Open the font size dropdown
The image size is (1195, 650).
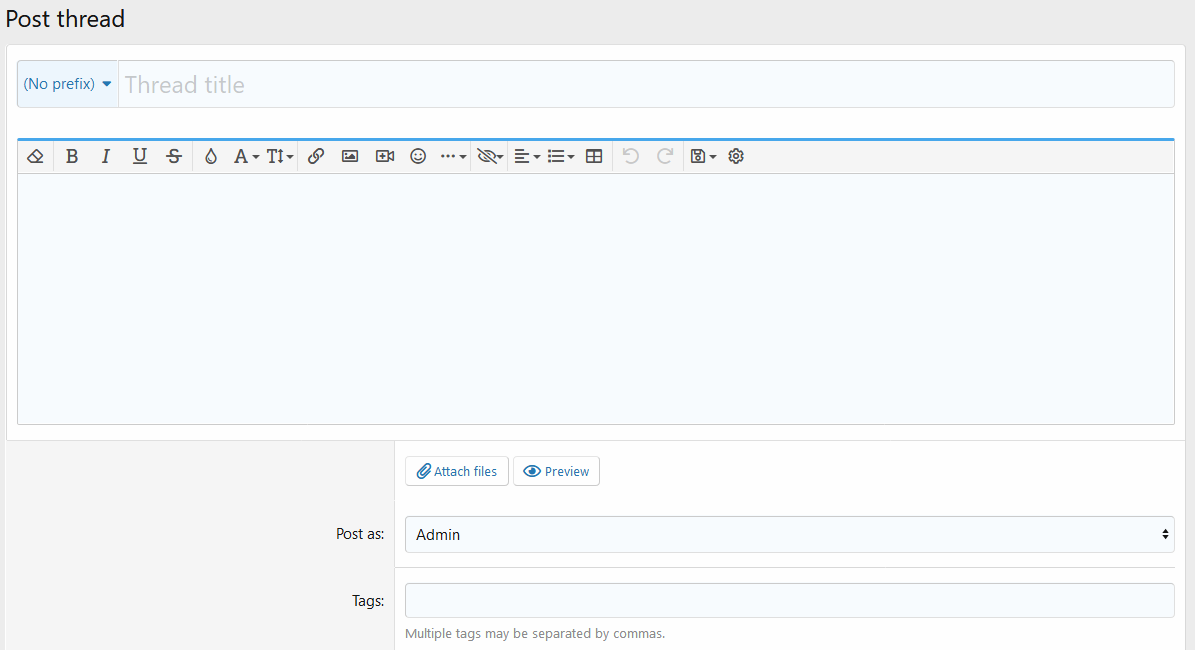coord(280,156)
